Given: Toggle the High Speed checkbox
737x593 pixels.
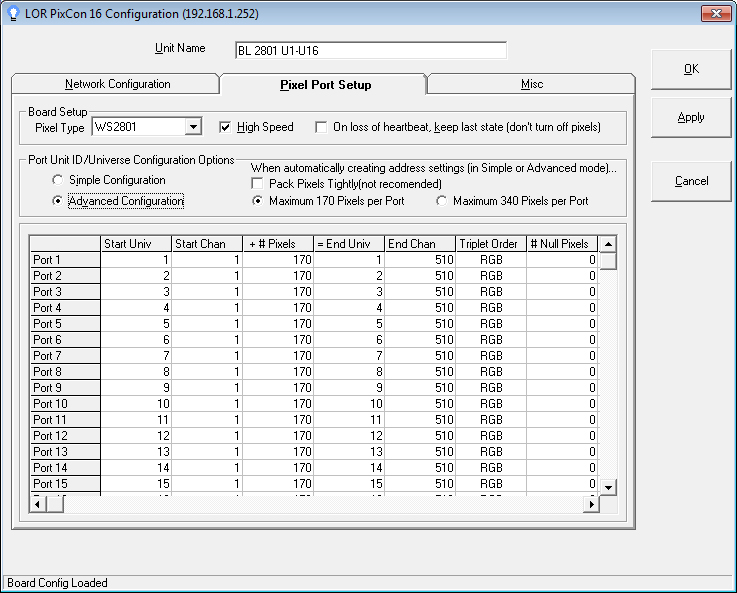Looking at the screenshot, I should tap(225, 127).
